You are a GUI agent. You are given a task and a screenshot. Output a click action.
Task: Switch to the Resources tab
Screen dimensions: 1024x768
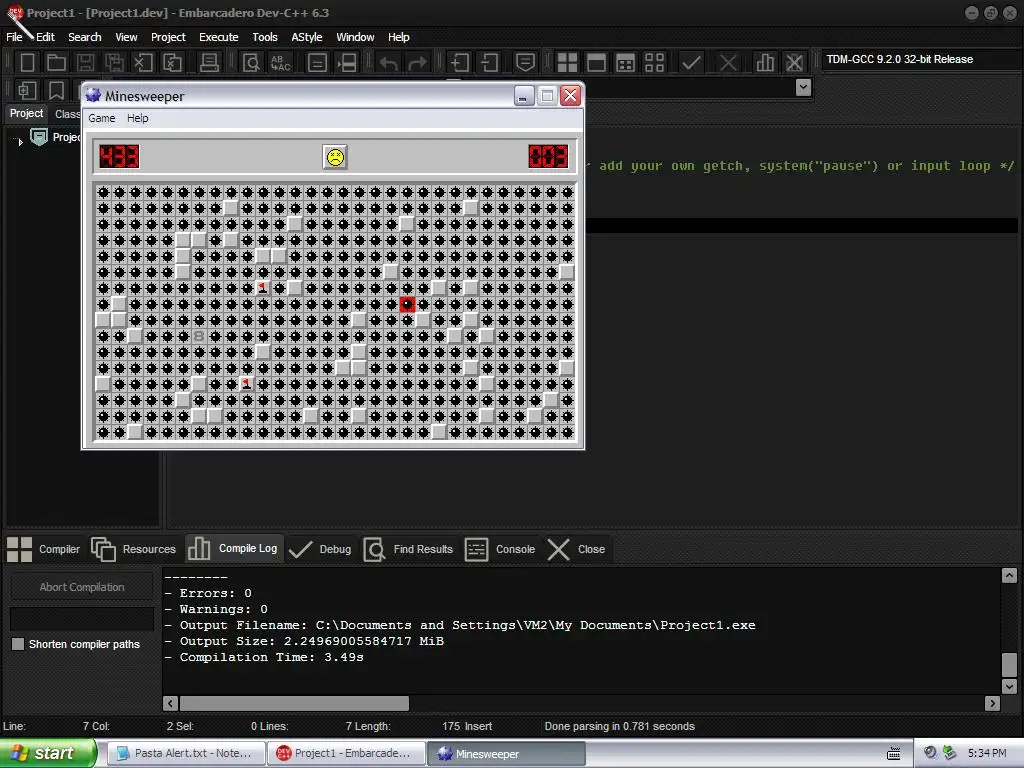tap(134, 549)
